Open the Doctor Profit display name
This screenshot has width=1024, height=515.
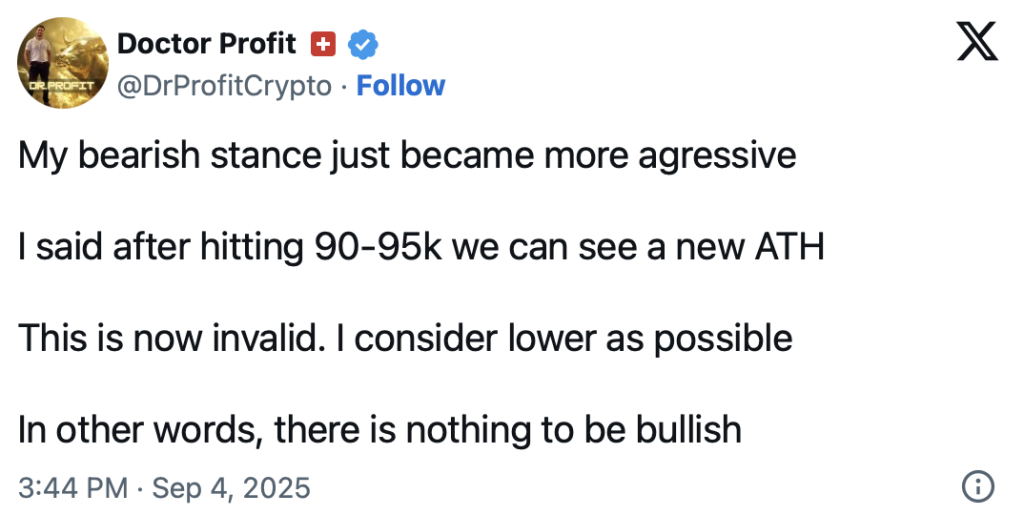click(x=206, y=44)
